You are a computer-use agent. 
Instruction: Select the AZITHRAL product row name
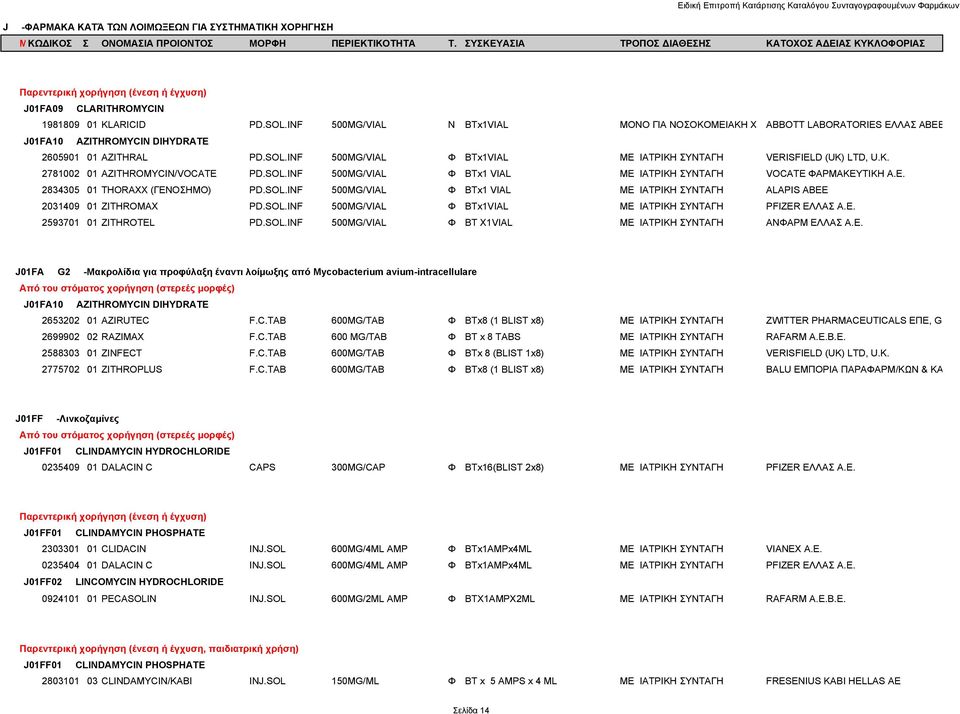[124, 157]
